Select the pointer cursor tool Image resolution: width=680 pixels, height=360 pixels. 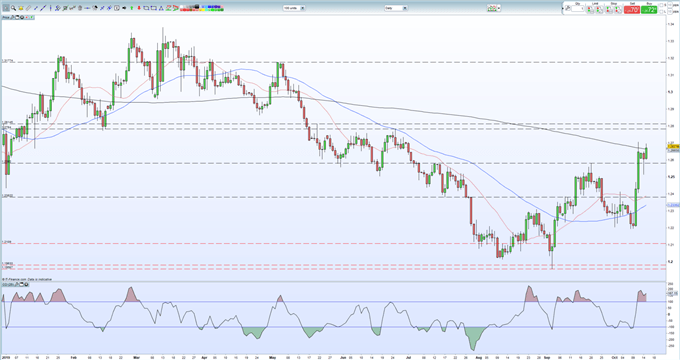[x=6, y=8]
